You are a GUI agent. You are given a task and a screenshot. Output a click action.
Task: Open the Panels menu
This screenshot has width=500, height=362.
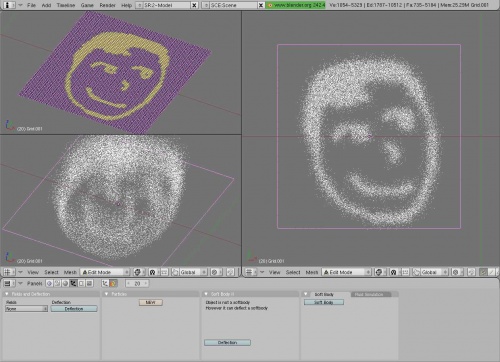coord(34,284)
